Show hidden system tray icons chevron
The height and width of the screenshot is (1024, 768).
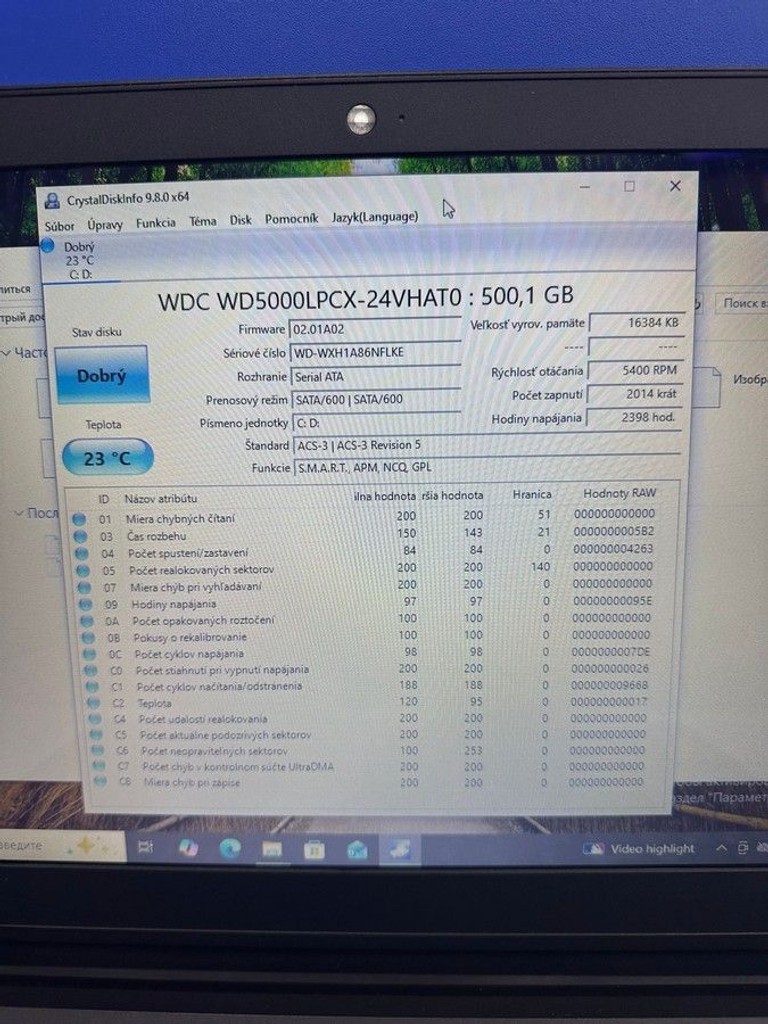pyautogui.click(x=721, y=848)
